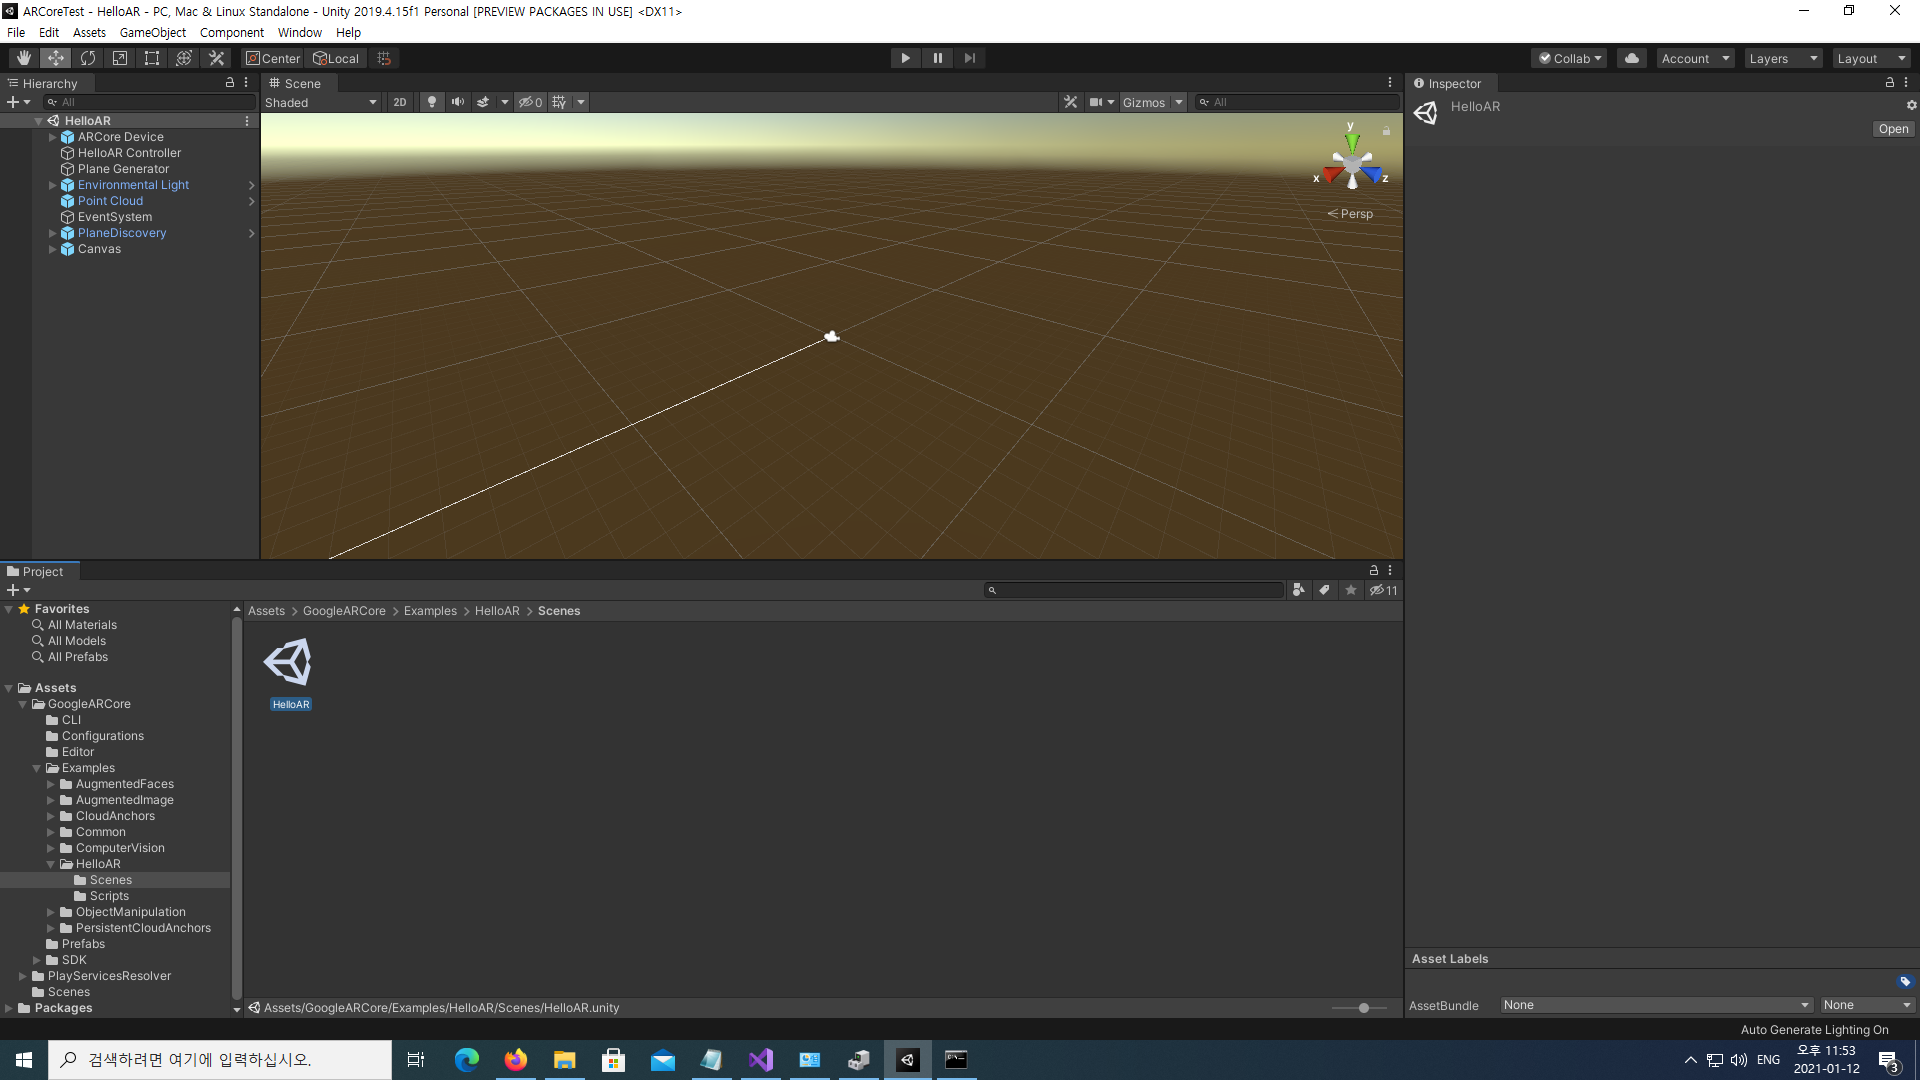Toggle scene lighting bulb button
Viewport: 1920px width, 1080px height.
(x=432, y=102)
